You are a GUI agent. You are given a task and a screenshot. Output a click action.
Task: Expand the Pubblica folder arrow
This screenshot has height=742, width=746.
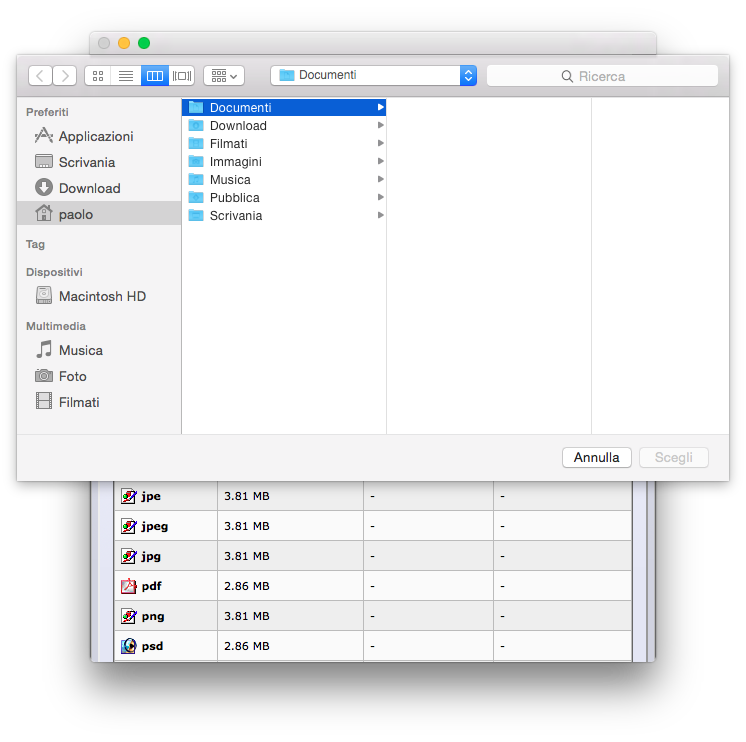pos(381,197)
